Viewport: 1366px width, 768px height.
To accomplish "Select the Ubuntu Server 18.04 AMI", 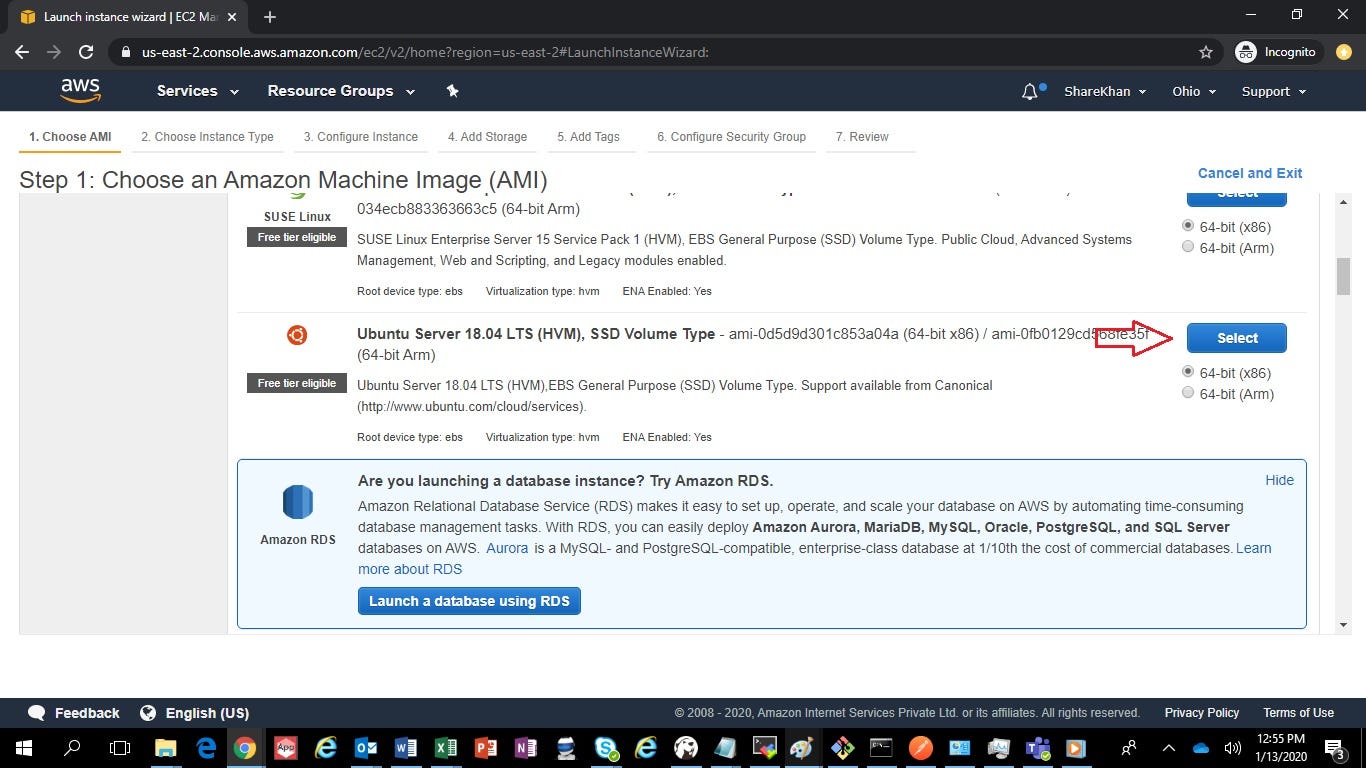I will pyautogui.click(x=1236, y=338).
